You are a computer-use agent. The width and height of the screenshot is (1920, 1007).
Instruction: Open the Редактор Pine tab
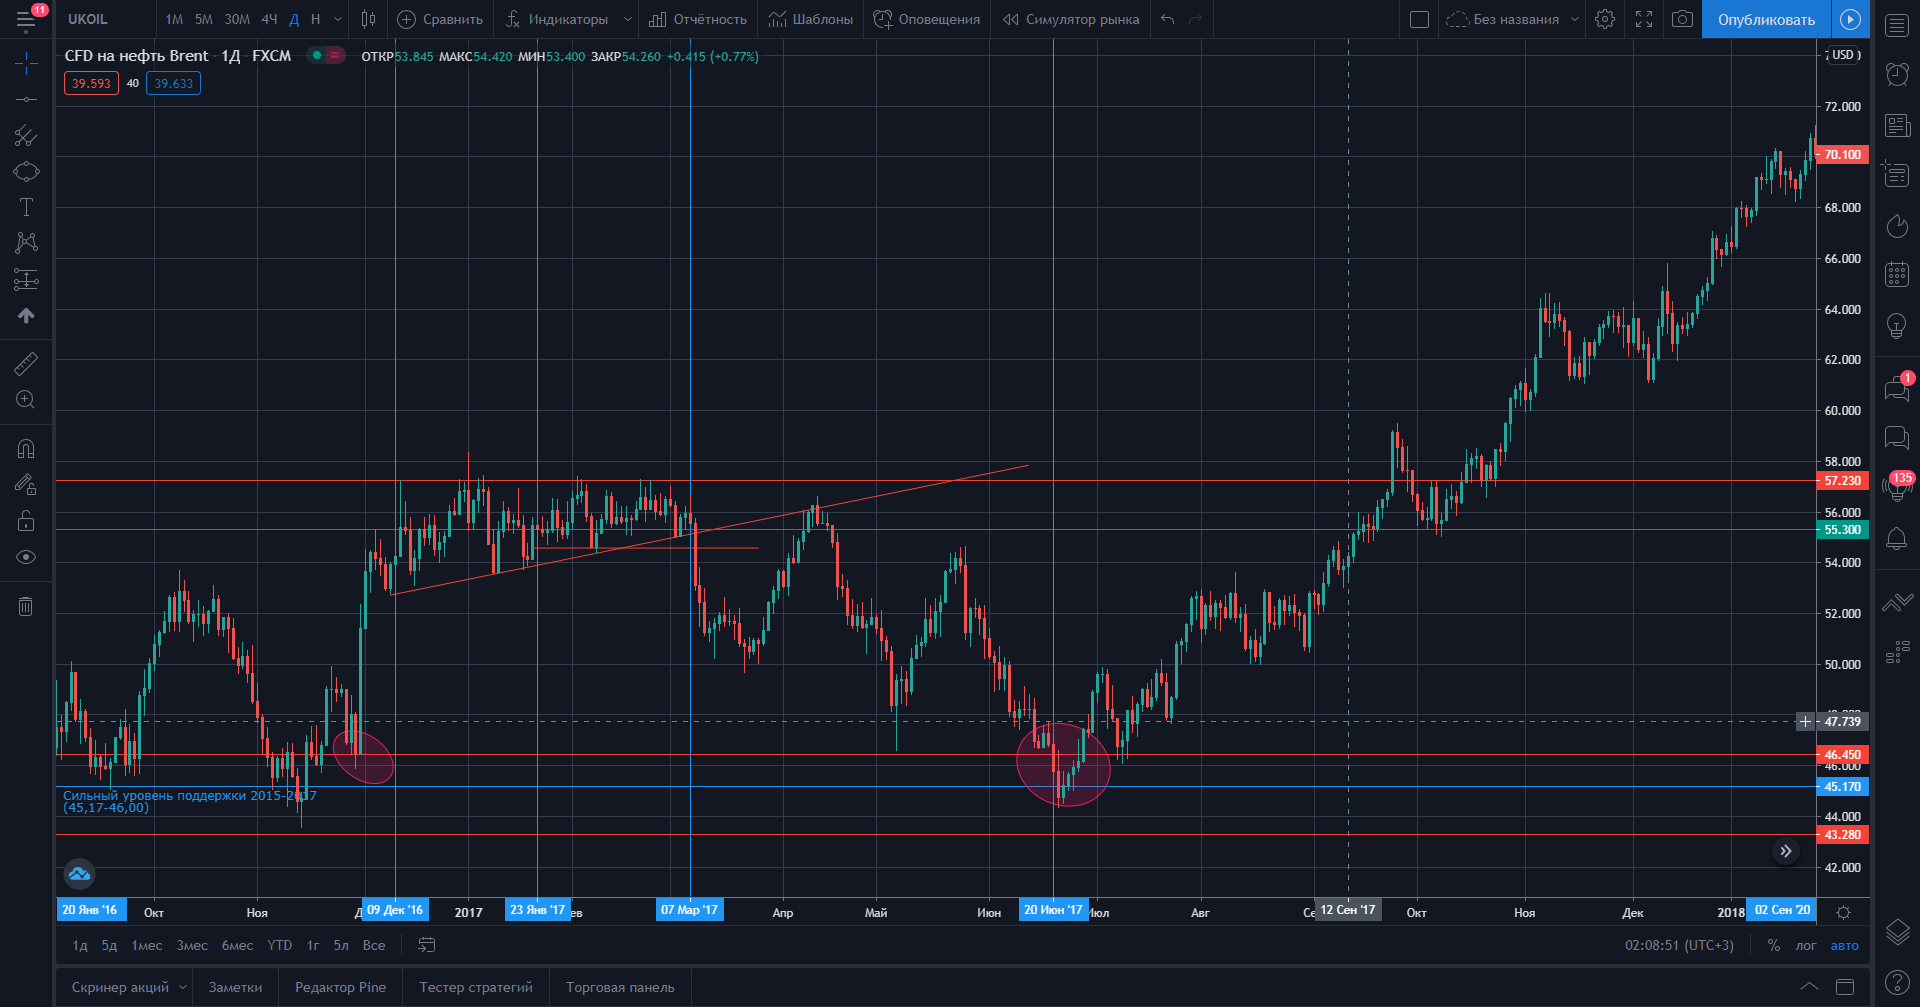(340, 987)
